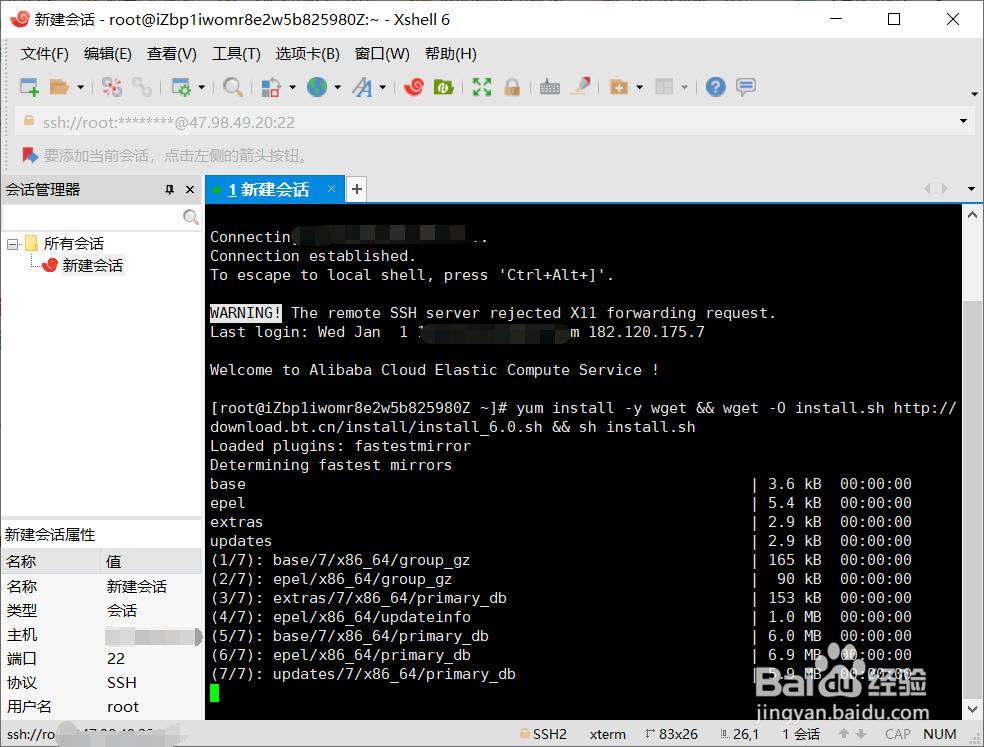The image size is (984, 747).
Task: Open the 编辑(E) menu
Action: coord(108,54)
